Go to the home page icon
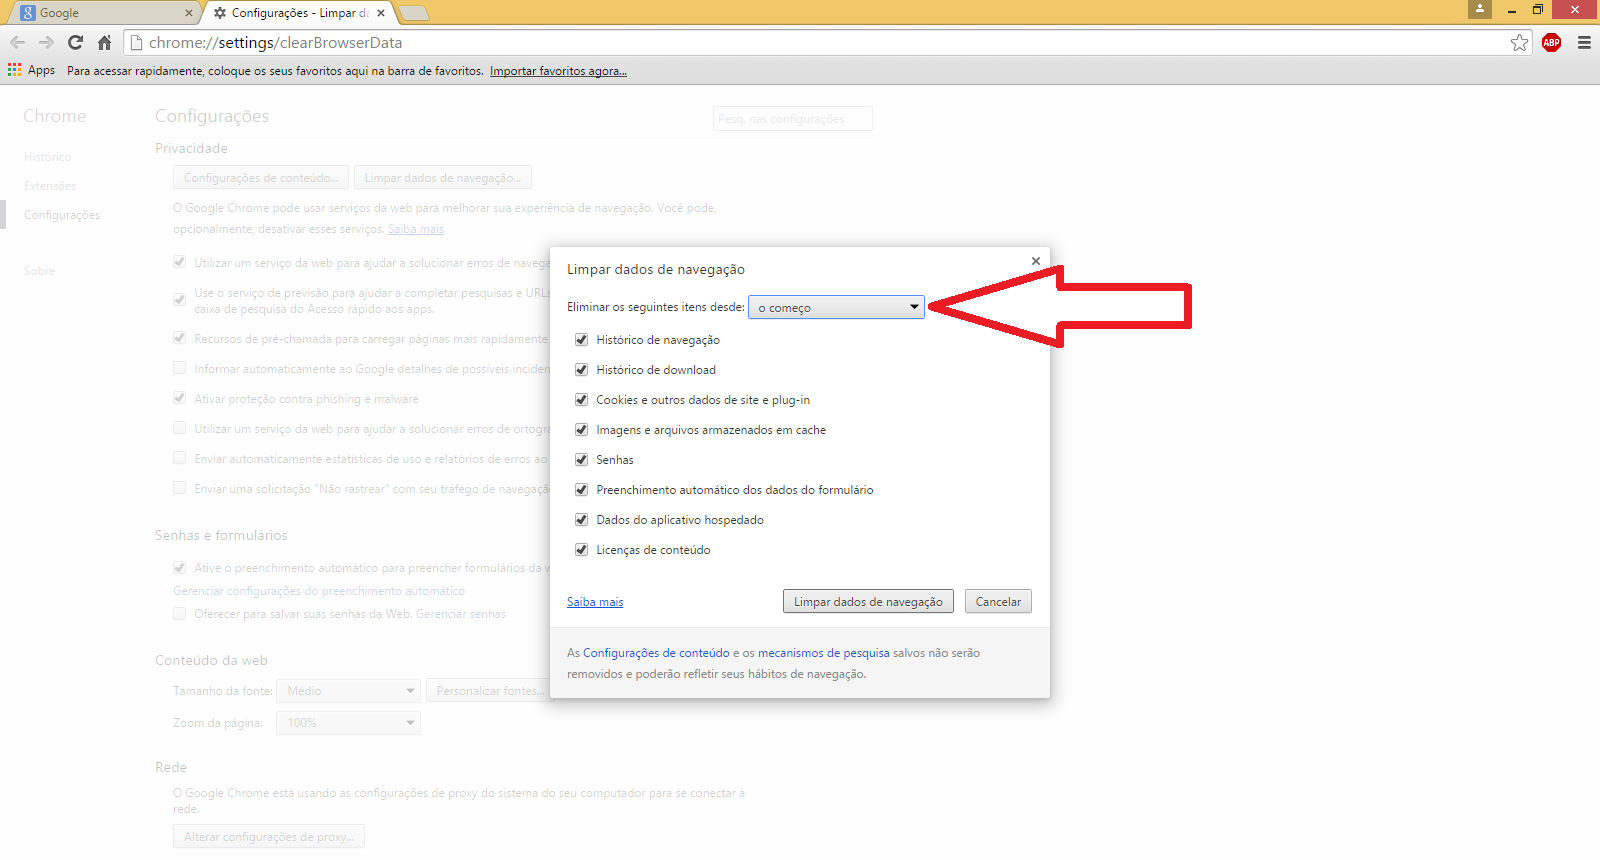Screen dimensions: 1600x860 tap(104, 43)
